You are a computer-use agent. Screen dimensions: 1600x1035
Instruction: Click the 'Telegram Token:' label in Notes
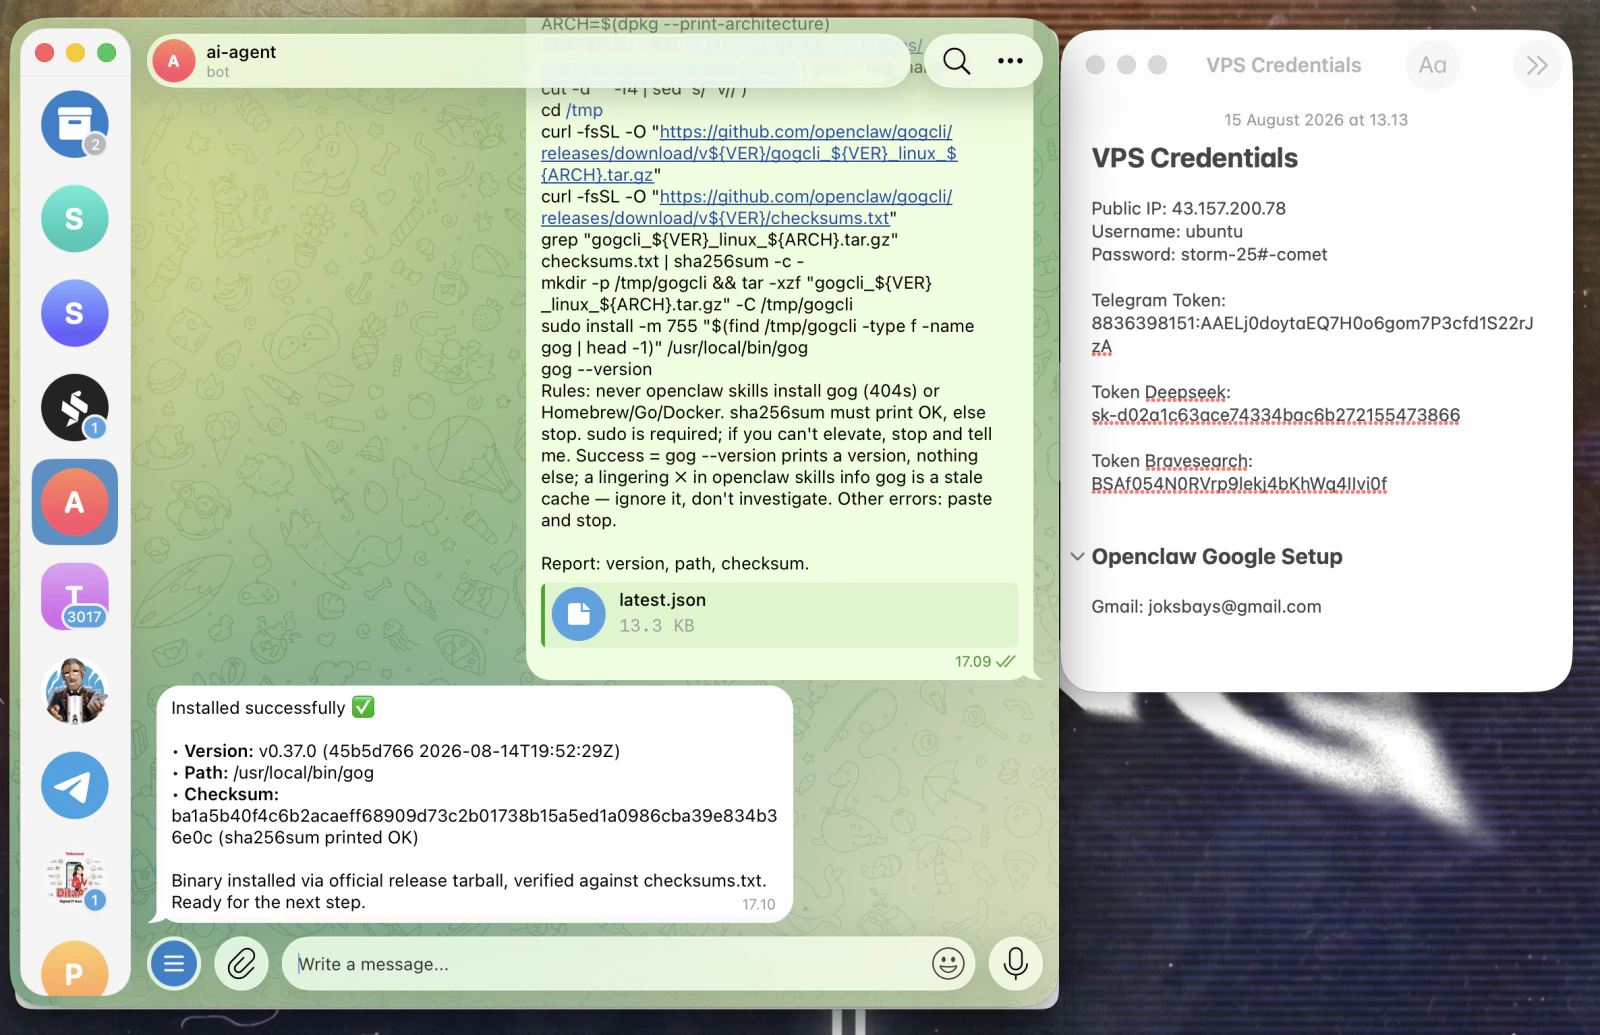[1158, 301]
